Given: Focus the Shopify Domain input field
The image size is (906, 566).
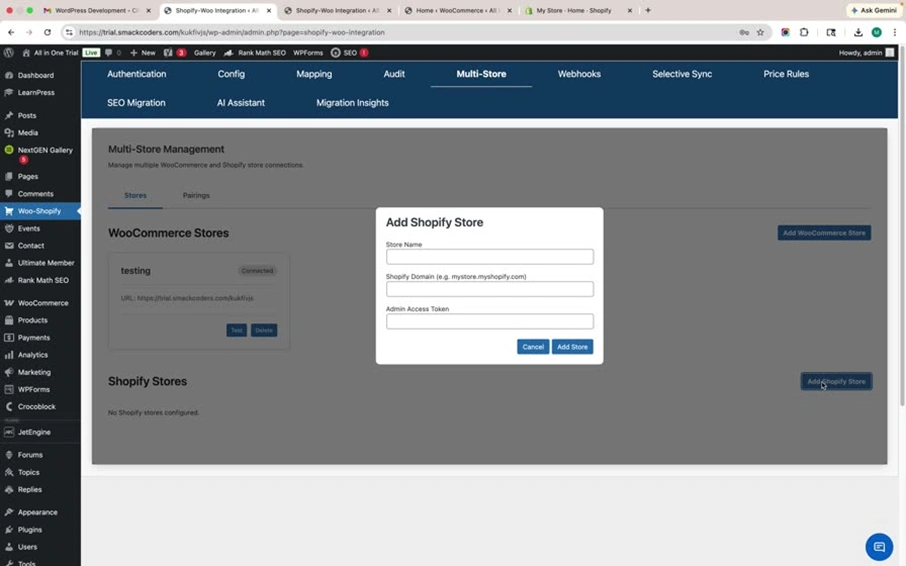Looking at the screenshot, I should (489, 289).
